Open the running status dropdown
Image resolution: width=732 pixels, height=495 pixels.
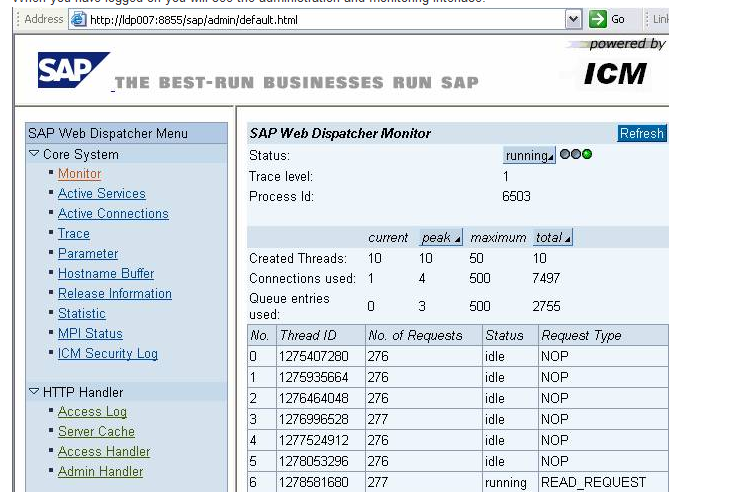point(529,156)
